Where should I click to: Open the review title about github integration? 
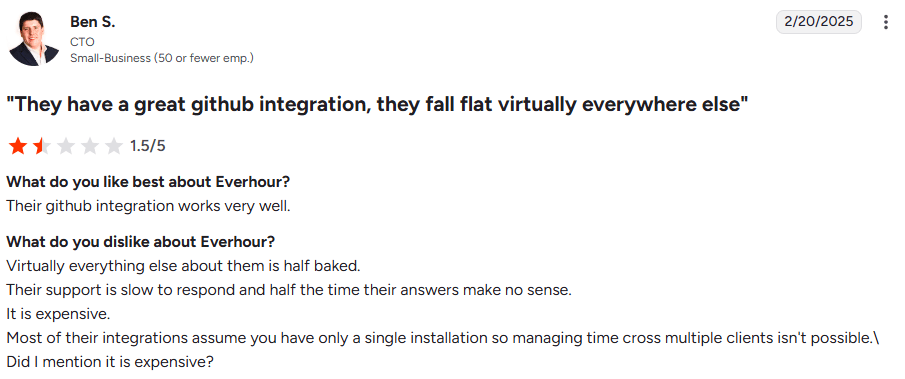click(377, 105)
